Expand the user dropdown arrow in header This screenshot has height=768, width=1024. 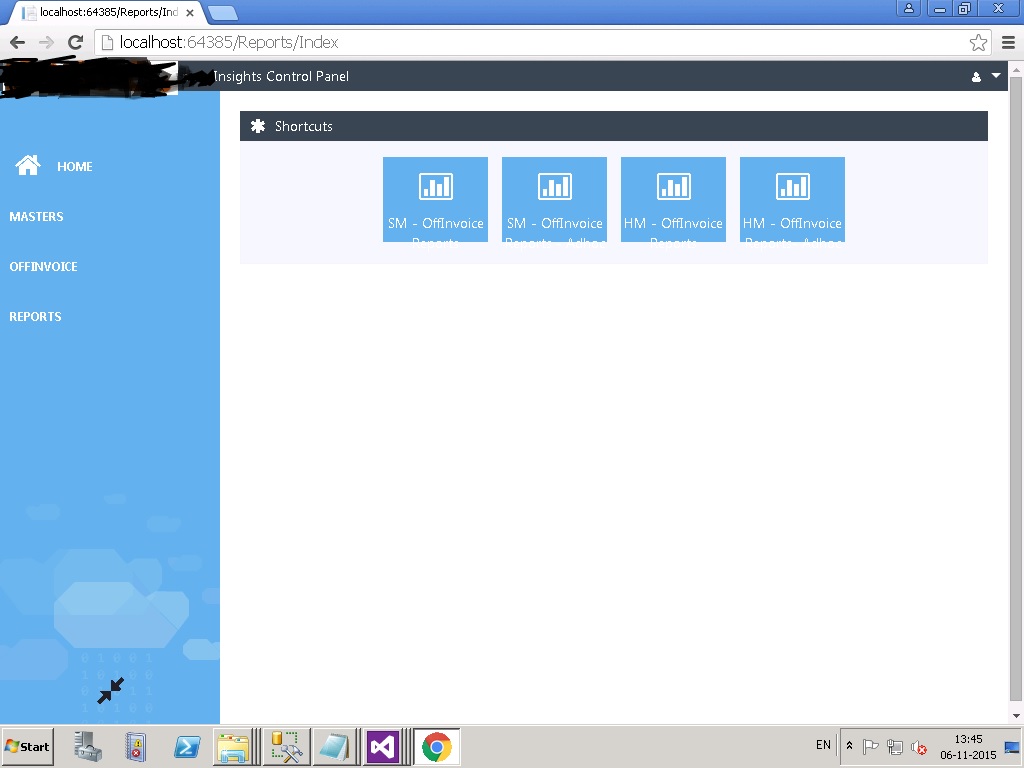coord(996,76)
